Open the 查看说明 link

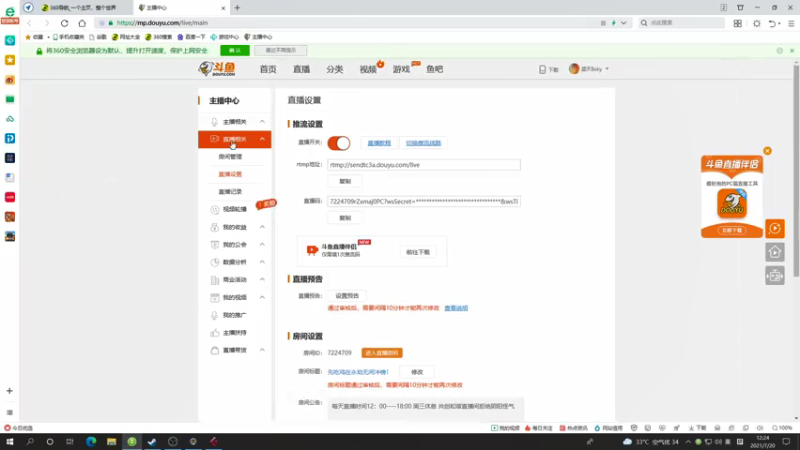tap(456, 308)
